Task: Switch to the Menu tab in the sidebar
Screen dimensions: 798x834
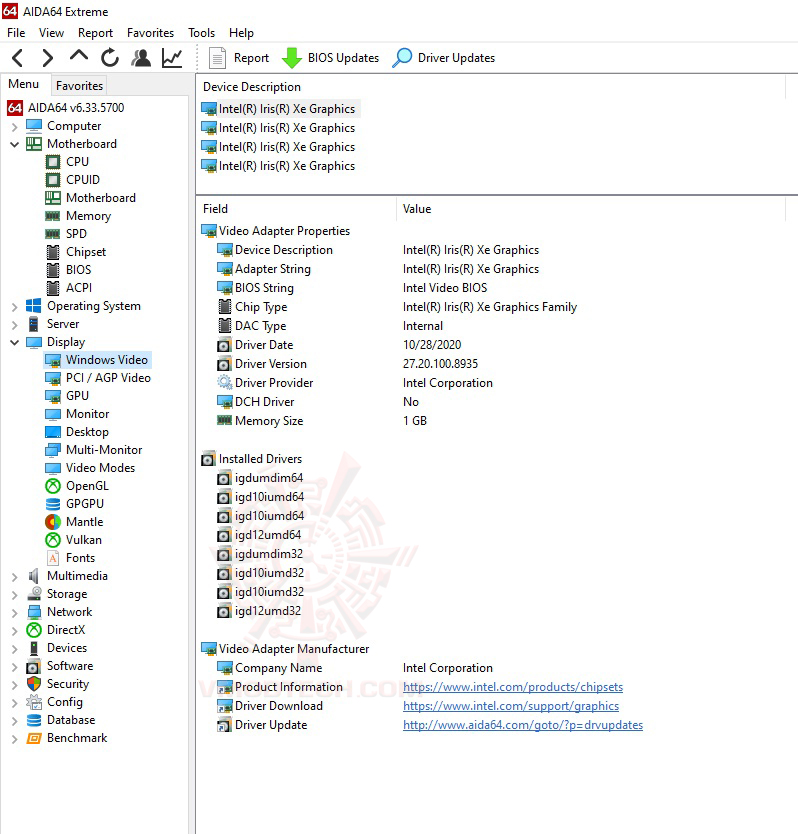Action: point(23,84)
